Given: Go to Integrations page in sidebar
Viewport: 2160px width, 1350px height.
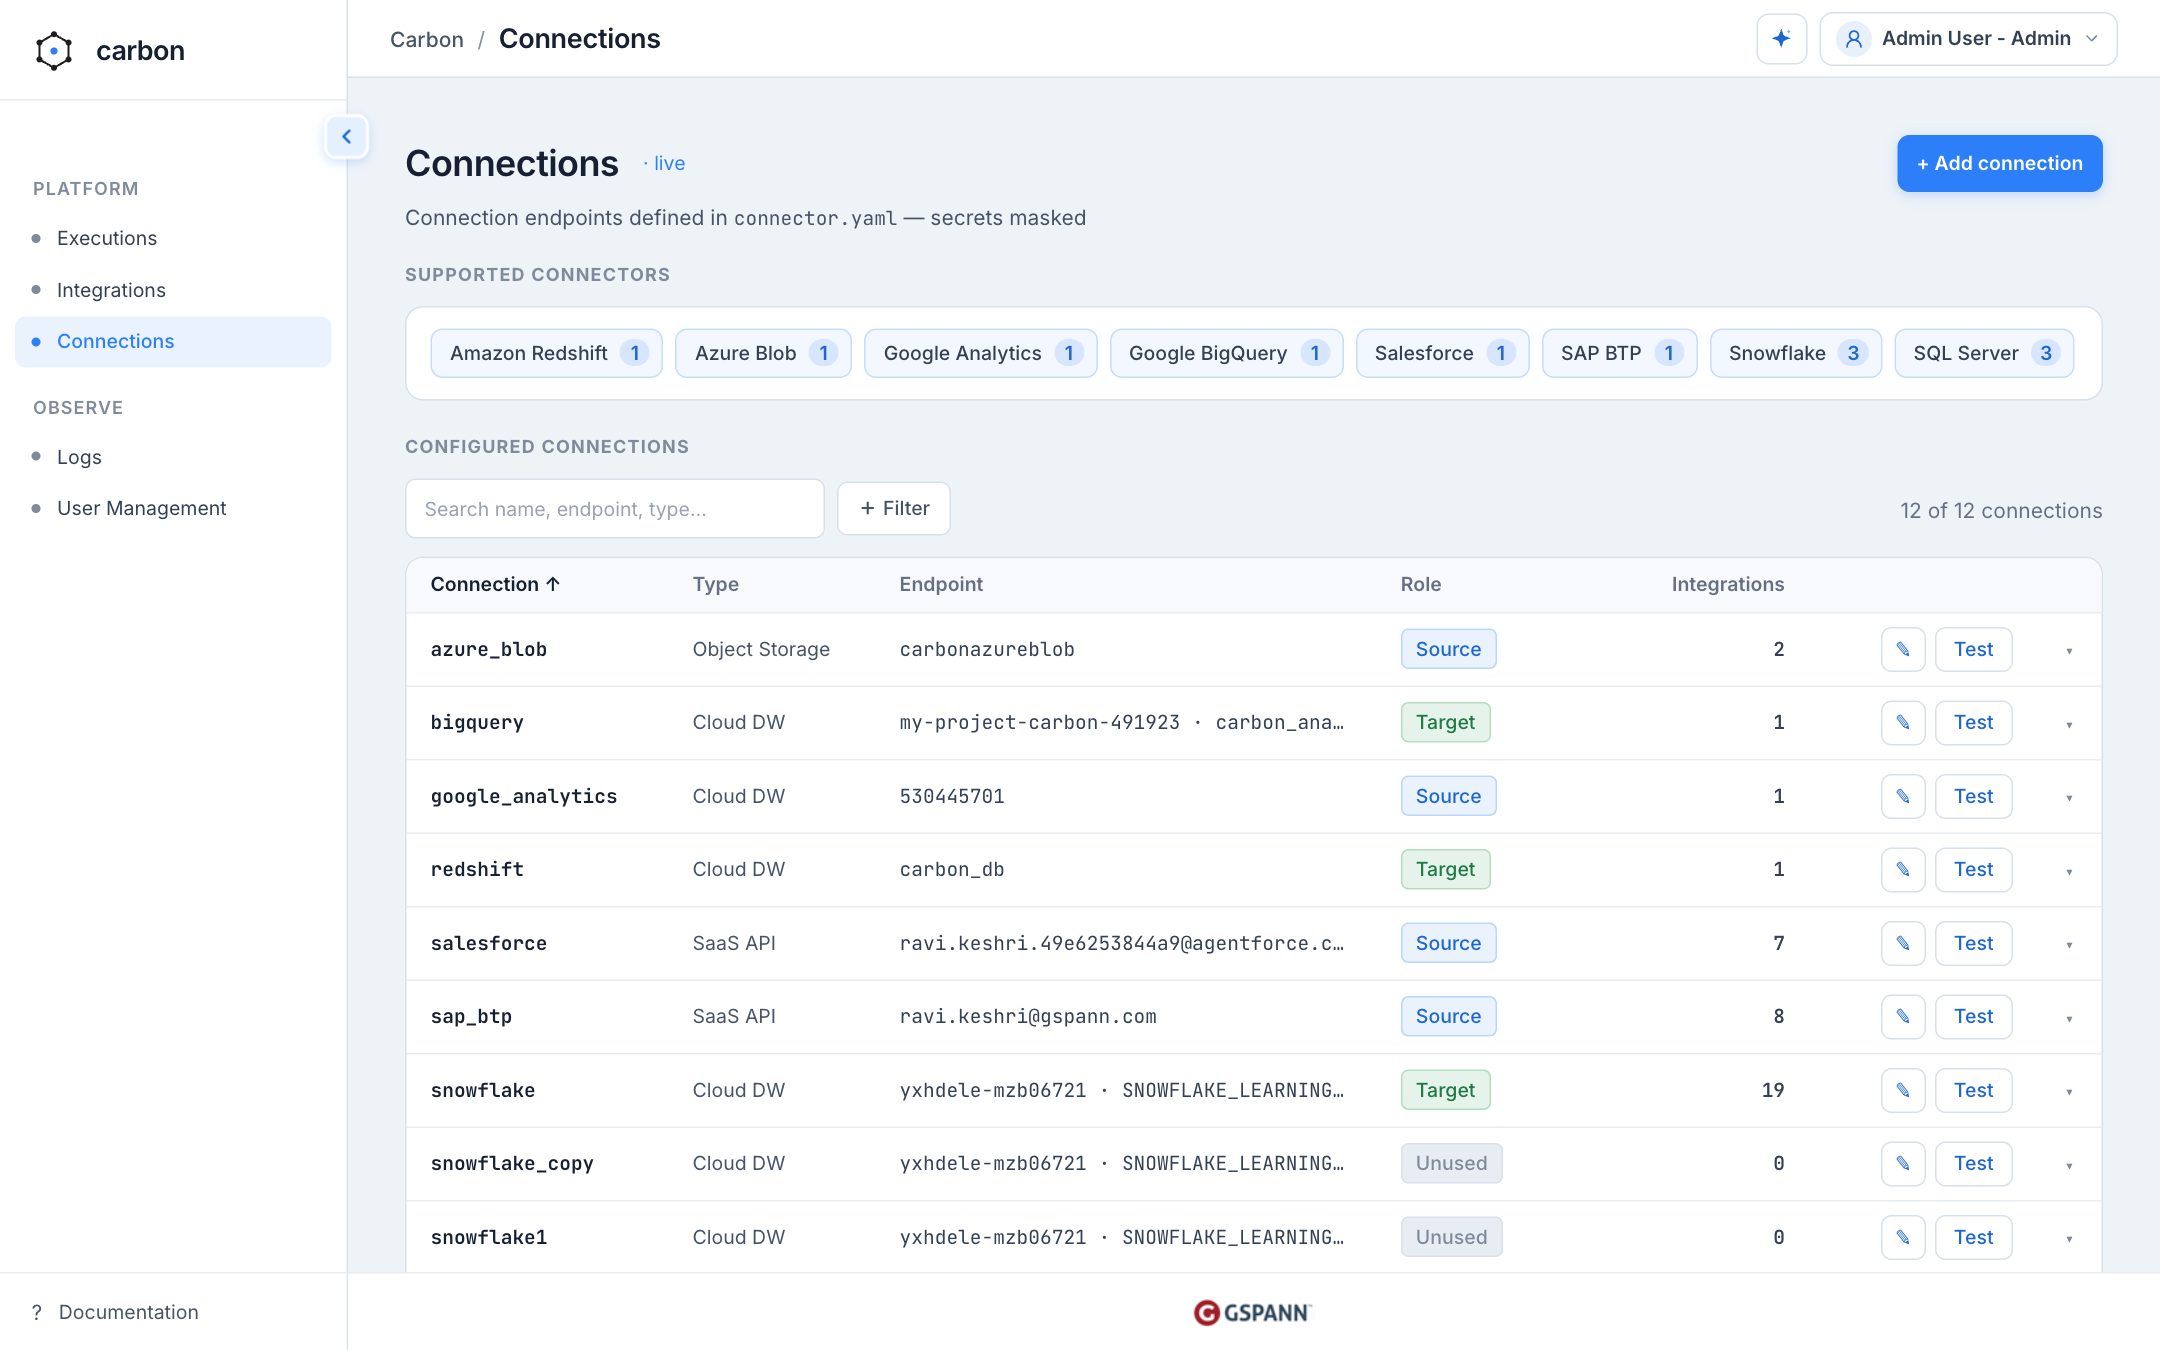Looking at the screenshot, I should point(173,290).
